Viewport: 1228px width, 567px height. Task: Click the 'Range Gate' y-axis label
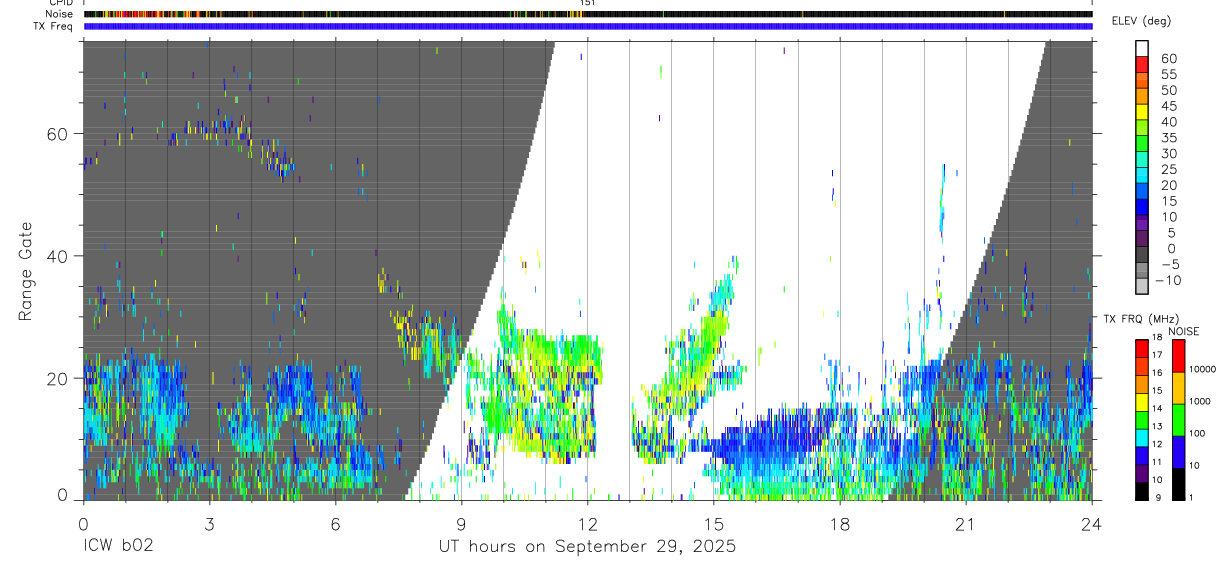[x=27, y=271]
